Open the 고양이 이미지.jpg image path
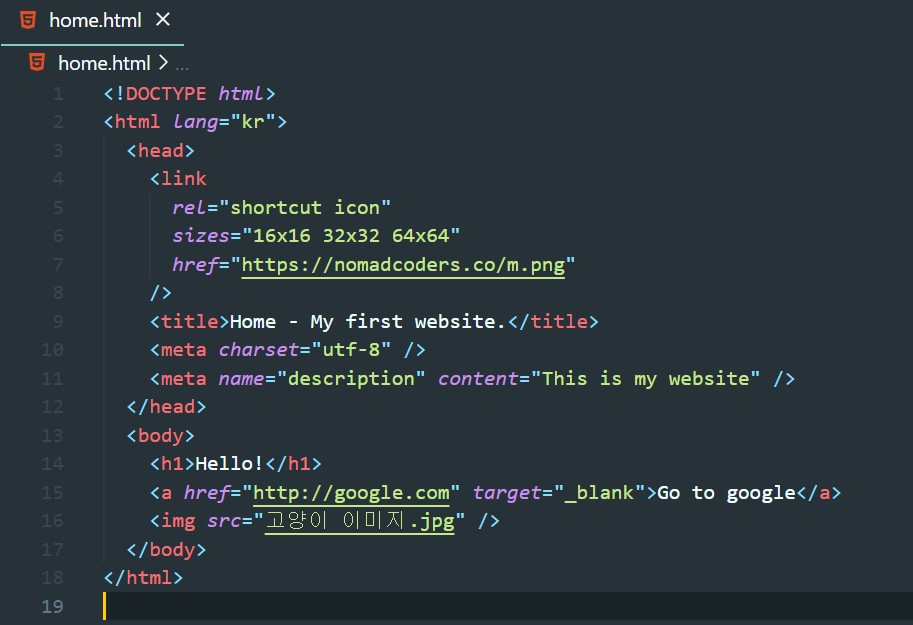 point(359,521)
